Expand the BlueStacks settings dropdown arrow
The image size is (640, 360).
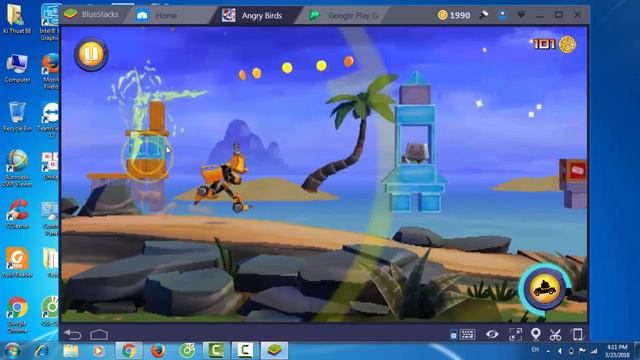(521, 15)
